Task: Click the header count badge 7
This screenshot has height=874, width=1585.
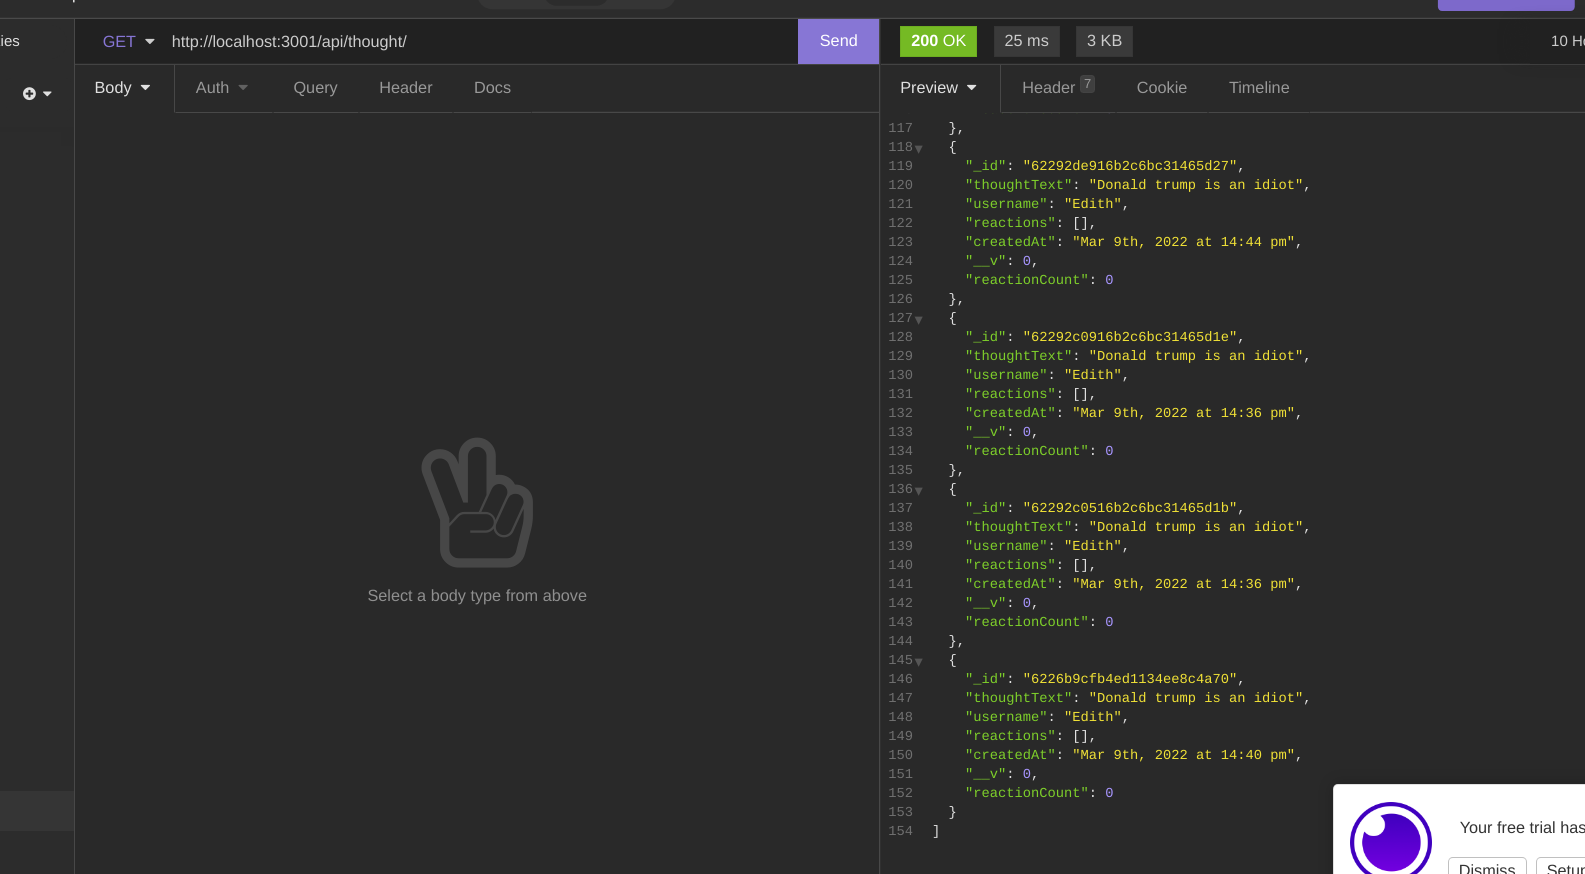Action: click(1087, 84)
